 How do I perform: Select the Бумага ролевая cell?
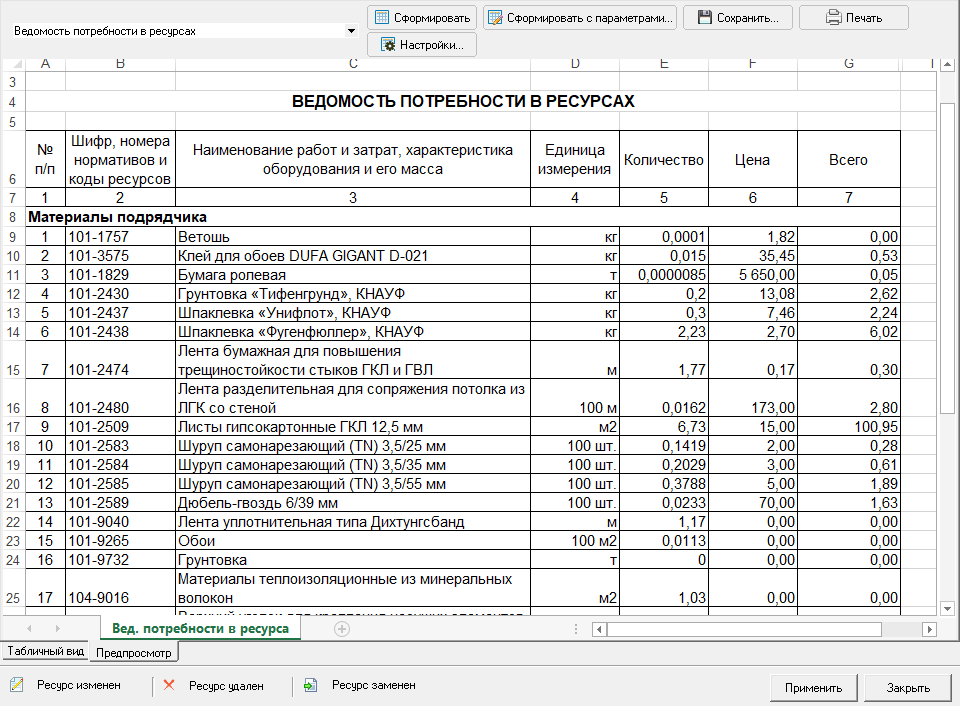[353, 275]
